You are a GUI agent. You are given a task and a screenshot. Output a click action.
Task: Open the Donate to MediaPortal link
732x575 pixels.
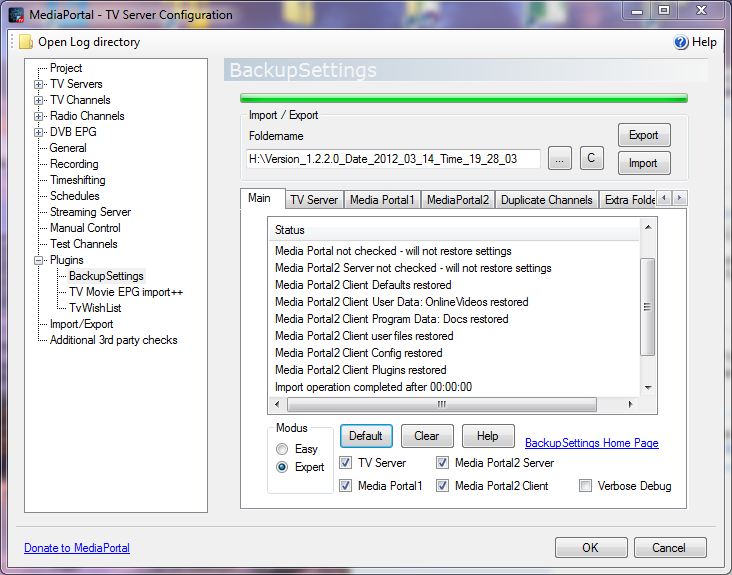pyautogui.click(x=77, y=548)
